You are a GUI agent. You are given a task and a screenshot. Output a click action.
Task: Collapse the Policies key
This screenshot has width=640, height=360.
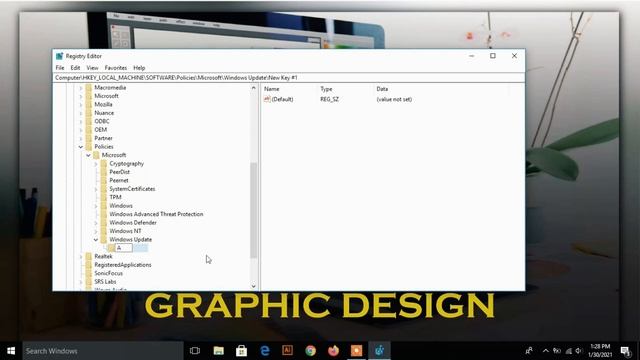tap(81, 147)
